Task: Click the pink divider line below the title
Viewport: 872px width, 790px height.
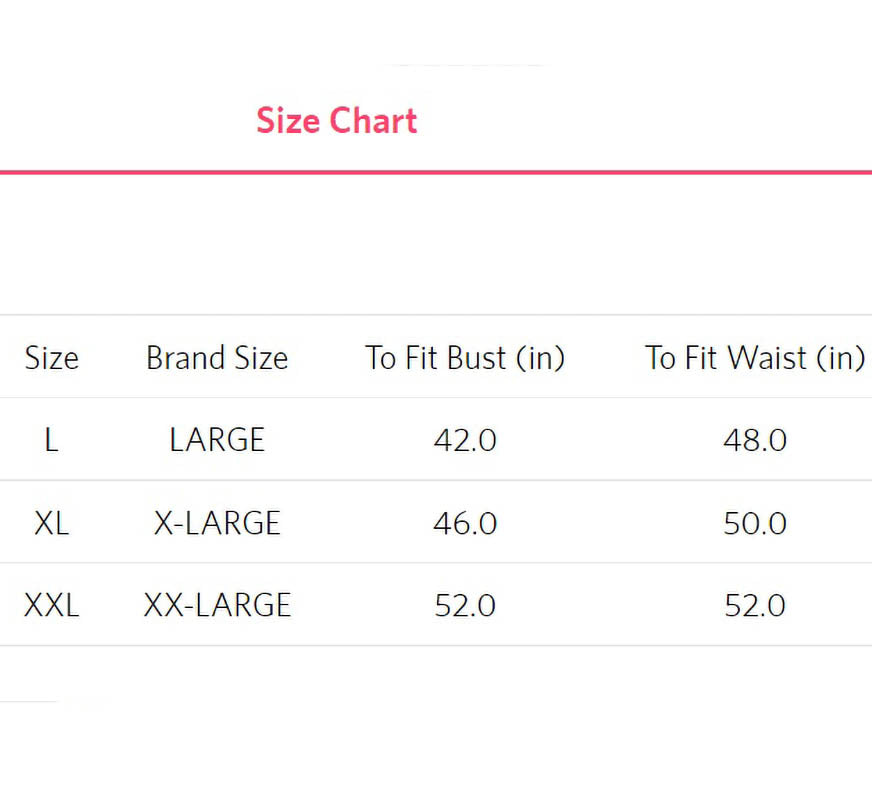Action: click(436, 172)
